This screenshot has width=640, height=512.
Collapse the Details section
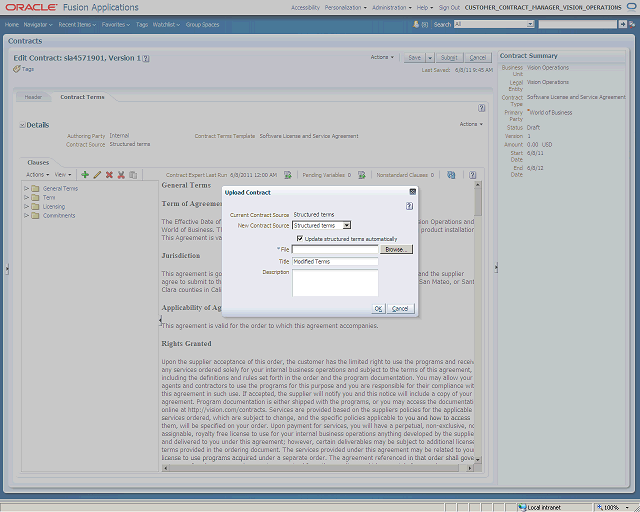coord(22,125)
